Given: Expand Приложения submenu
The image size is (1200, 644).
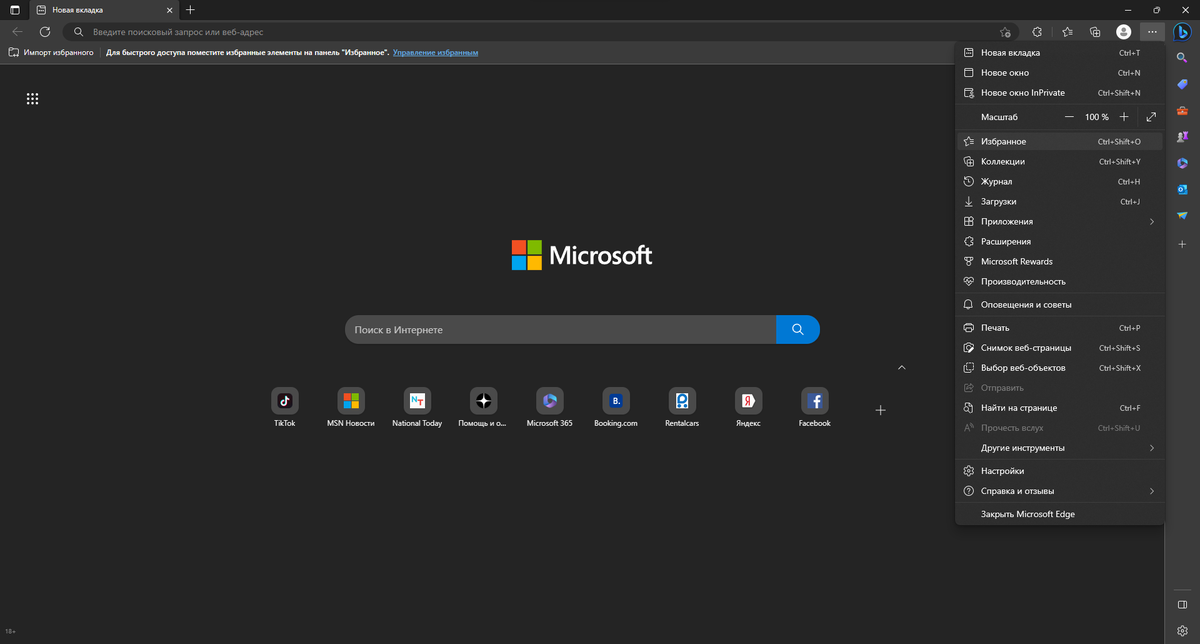Looking at the screenshot, I should tap(1060, 222).
